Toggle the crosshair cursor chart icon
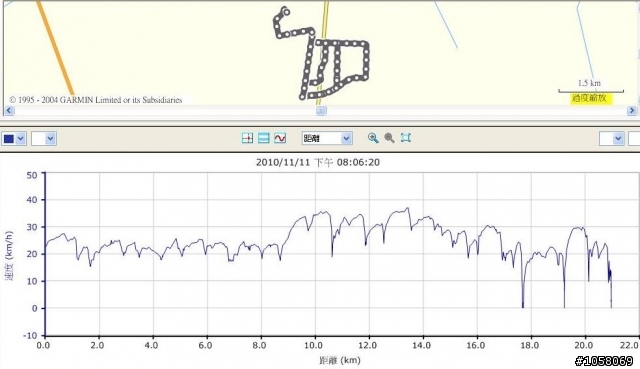This screenshot has height=369, width=640. click(247, 138)
